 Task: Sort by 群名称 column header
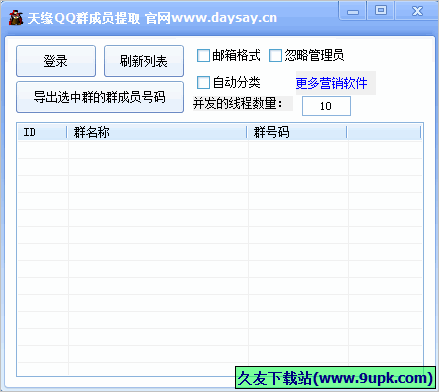(x=157, y=132)
